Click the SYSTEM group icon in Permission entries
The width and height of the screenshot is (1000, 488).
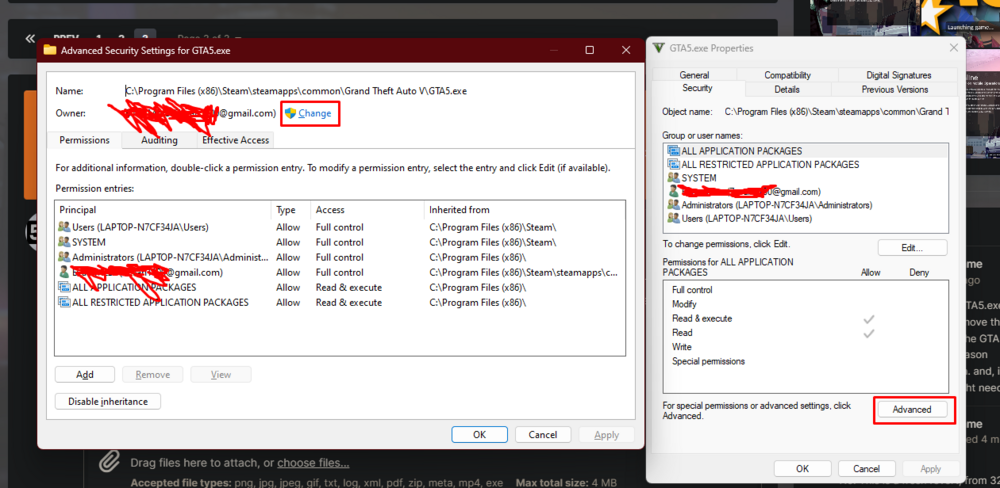pyautogui.click(x=64, y=242)
